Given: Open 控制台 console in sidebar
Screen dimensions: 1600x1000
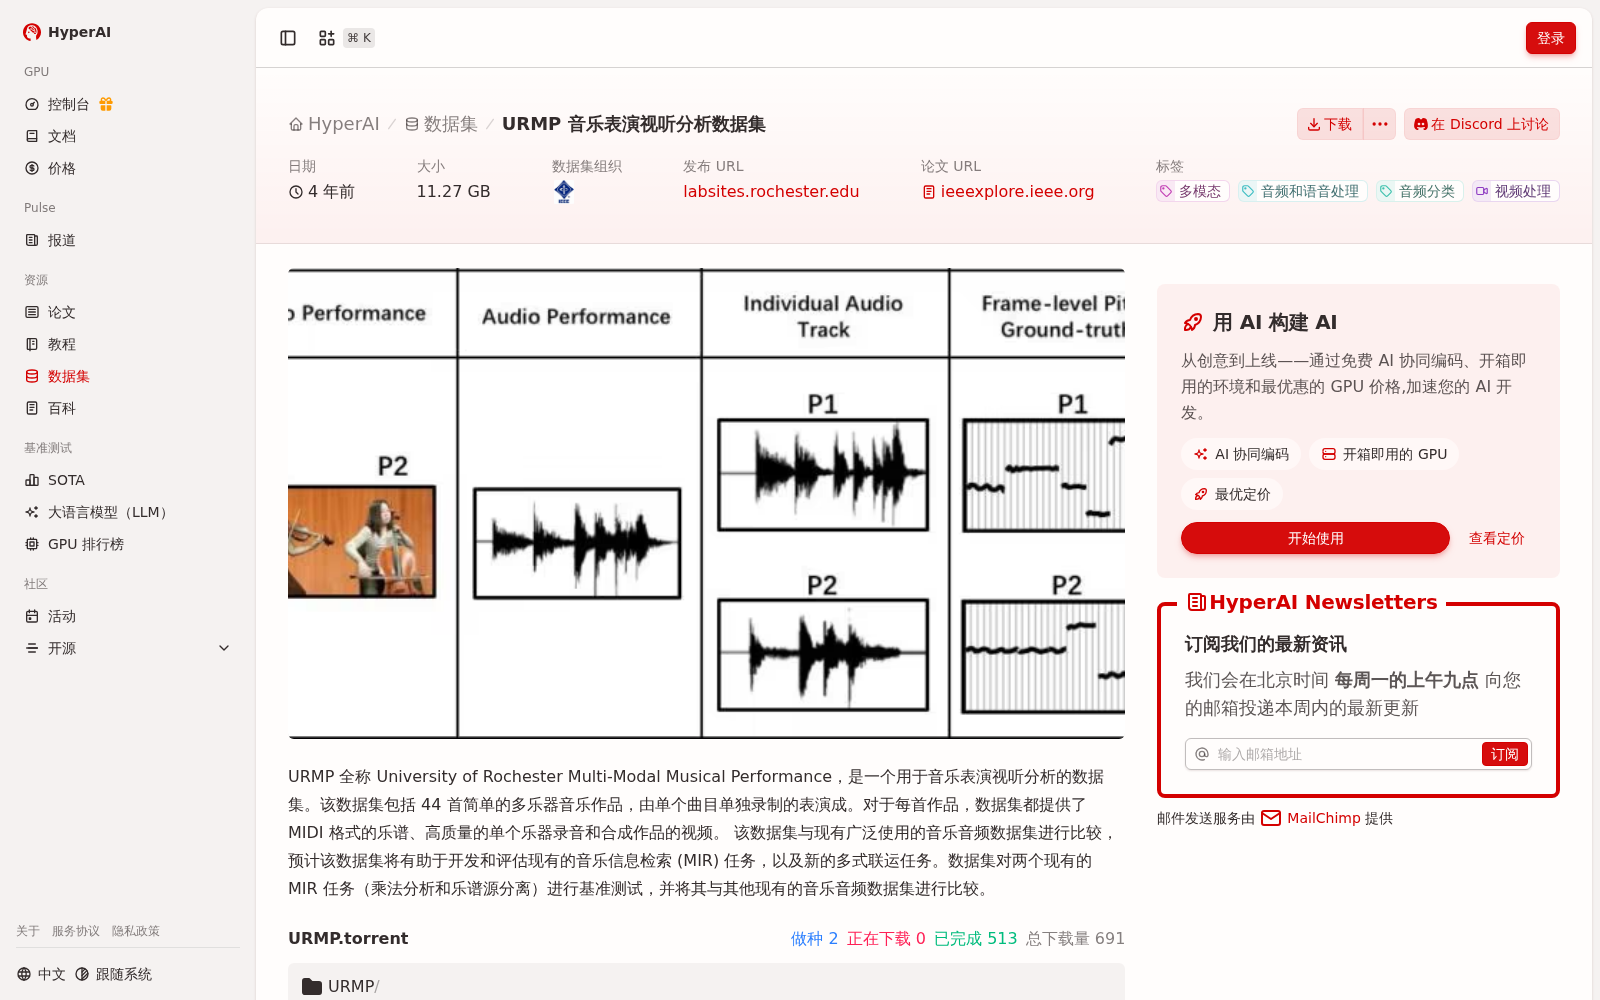Looking at the screenshot, I should (x=68, y=104).
